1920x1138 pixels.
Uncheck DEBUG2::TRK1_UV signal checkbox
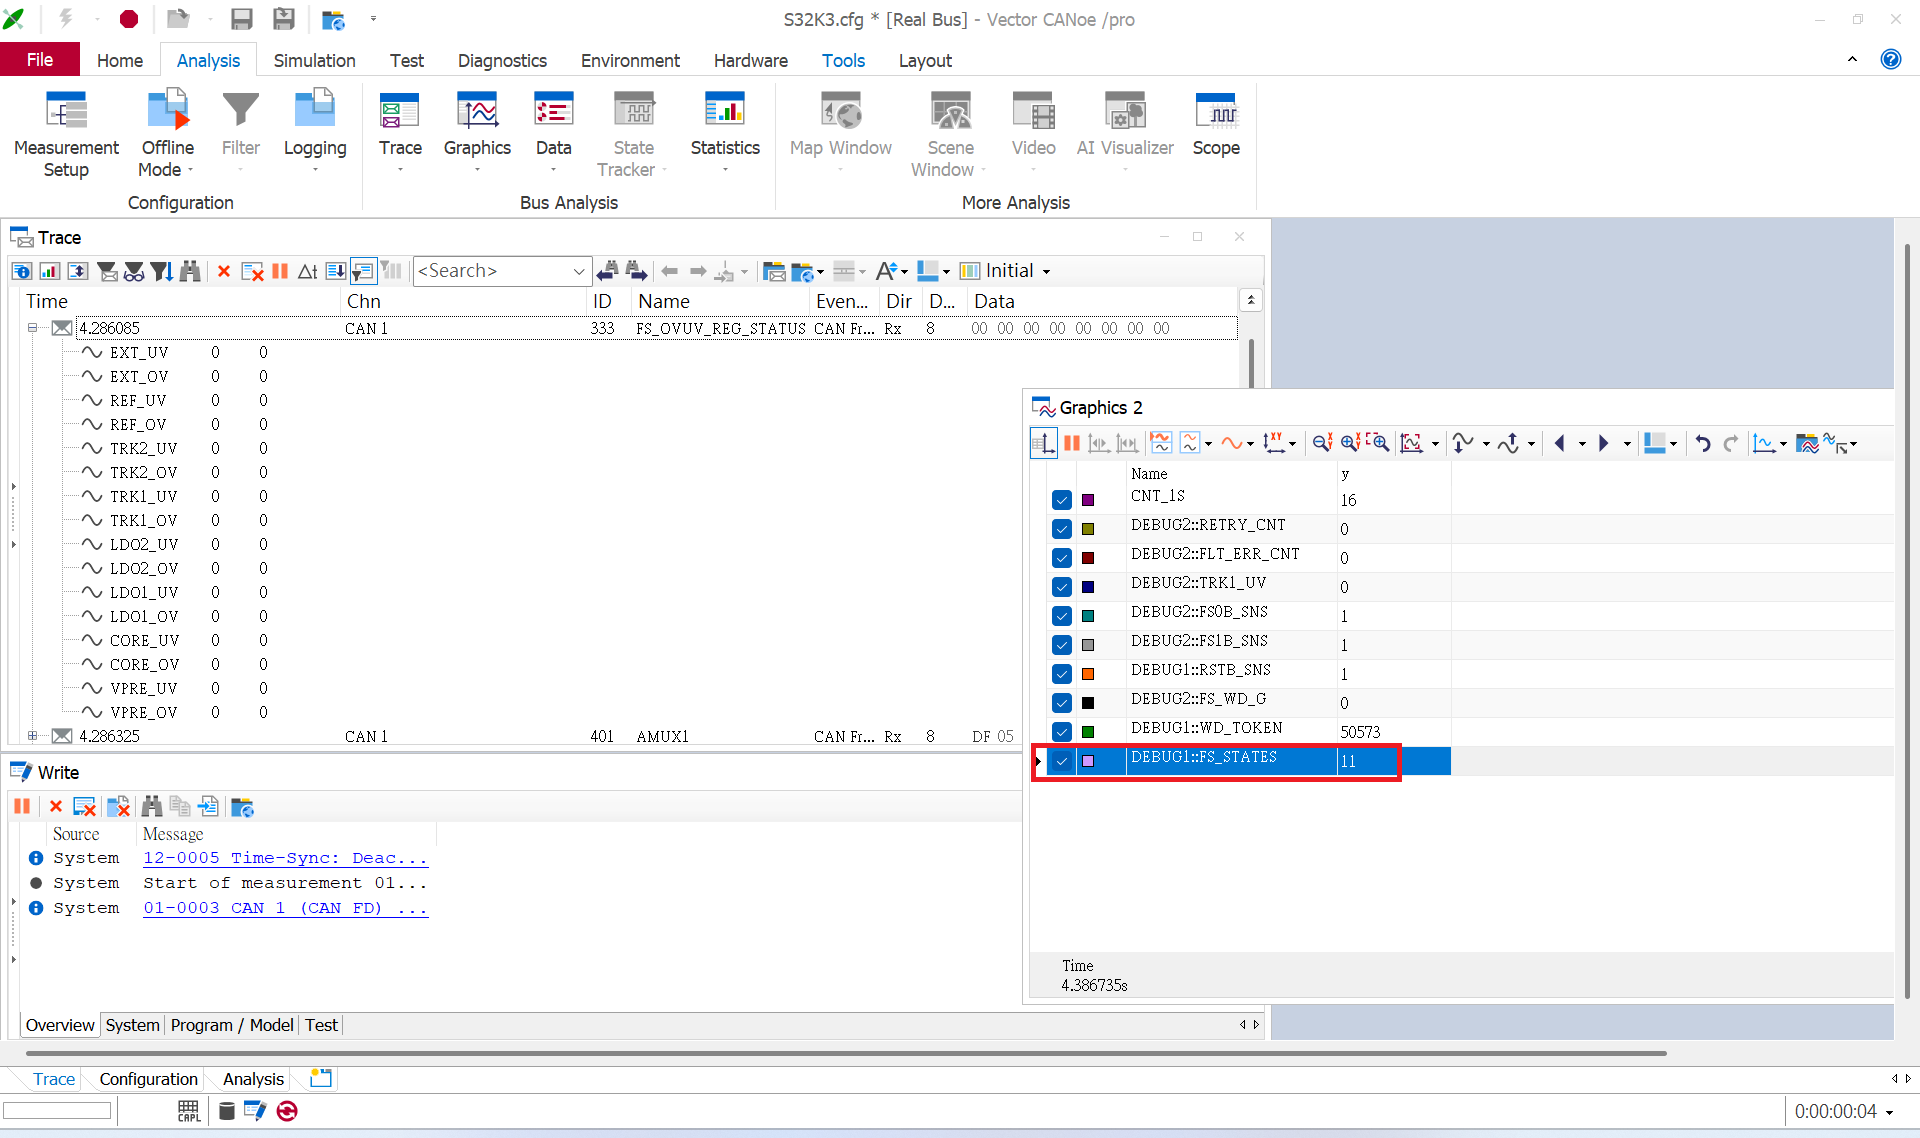[x=1062, y=587]
